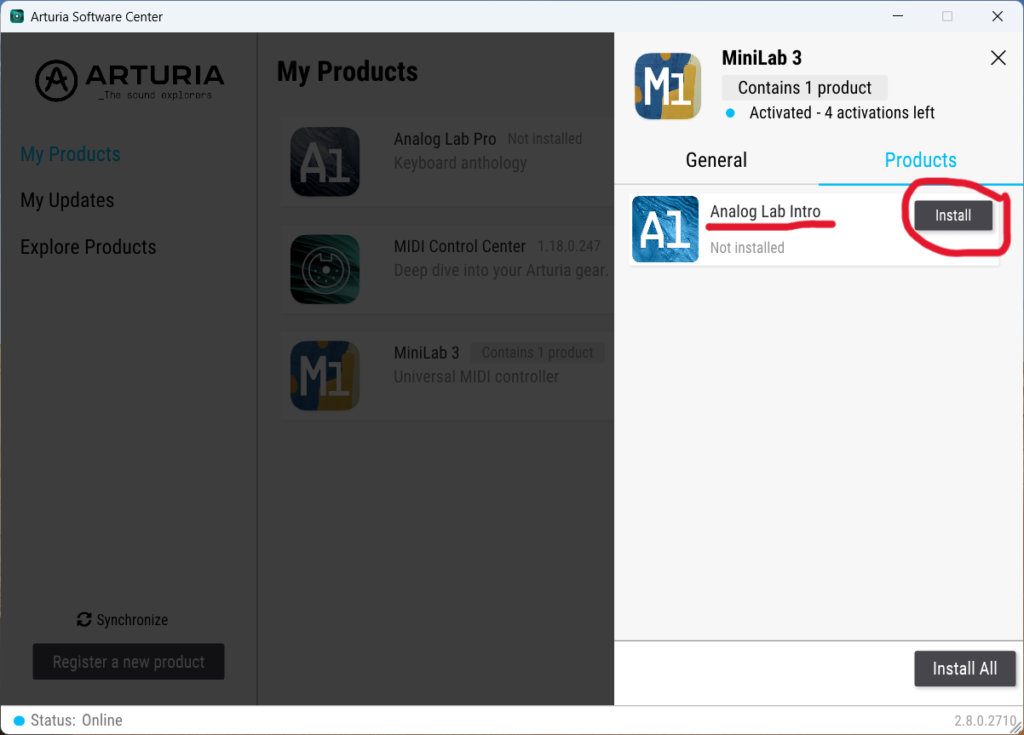1024x735 pixels.
Task: Install Analog Lab Intro
Action: (953, 216)
